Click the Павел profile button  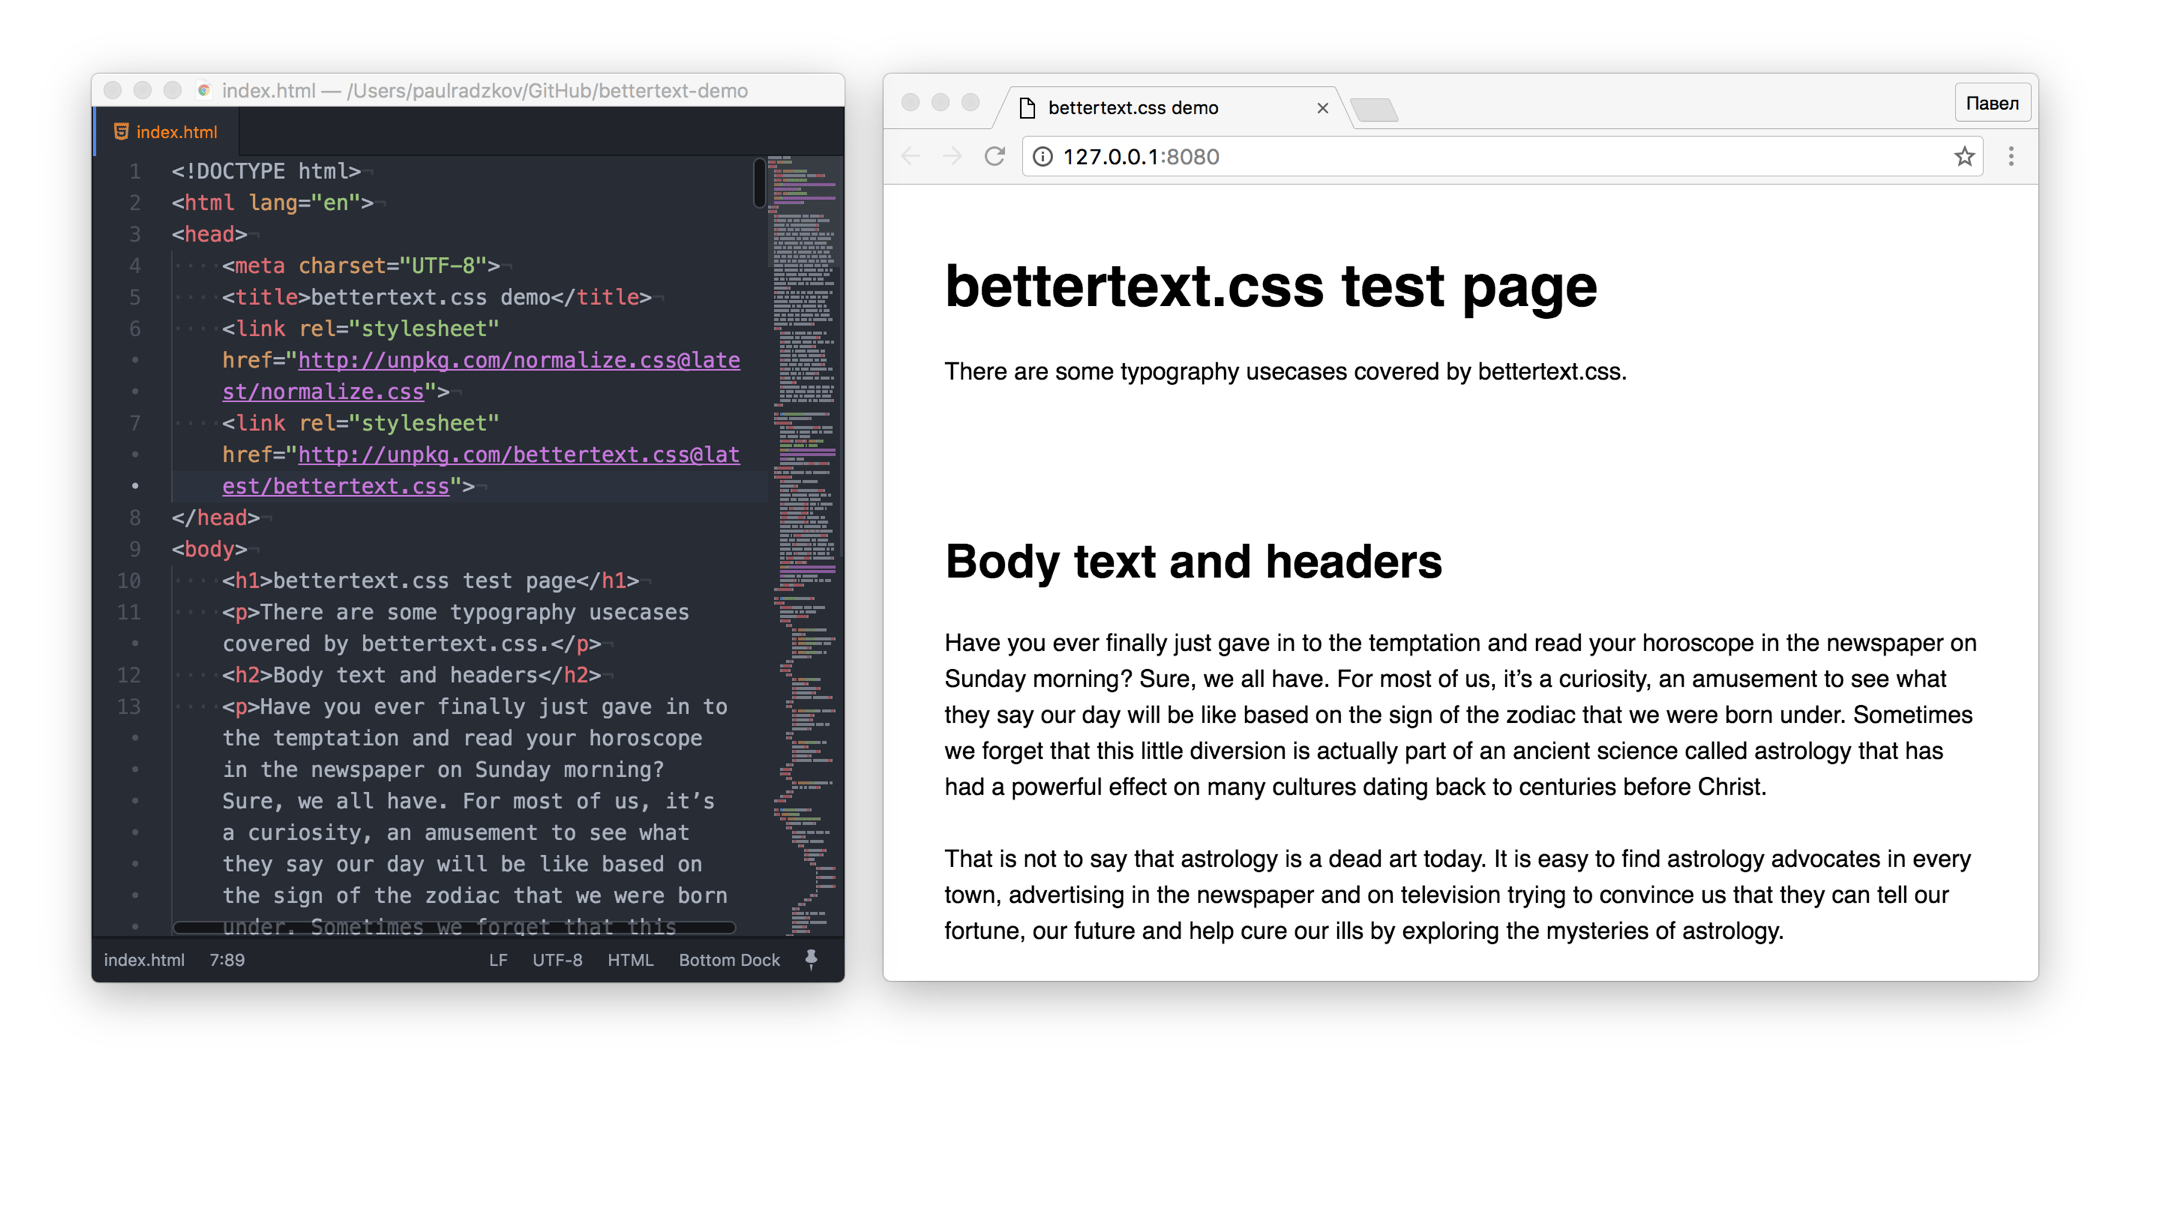click(1992, 103)
